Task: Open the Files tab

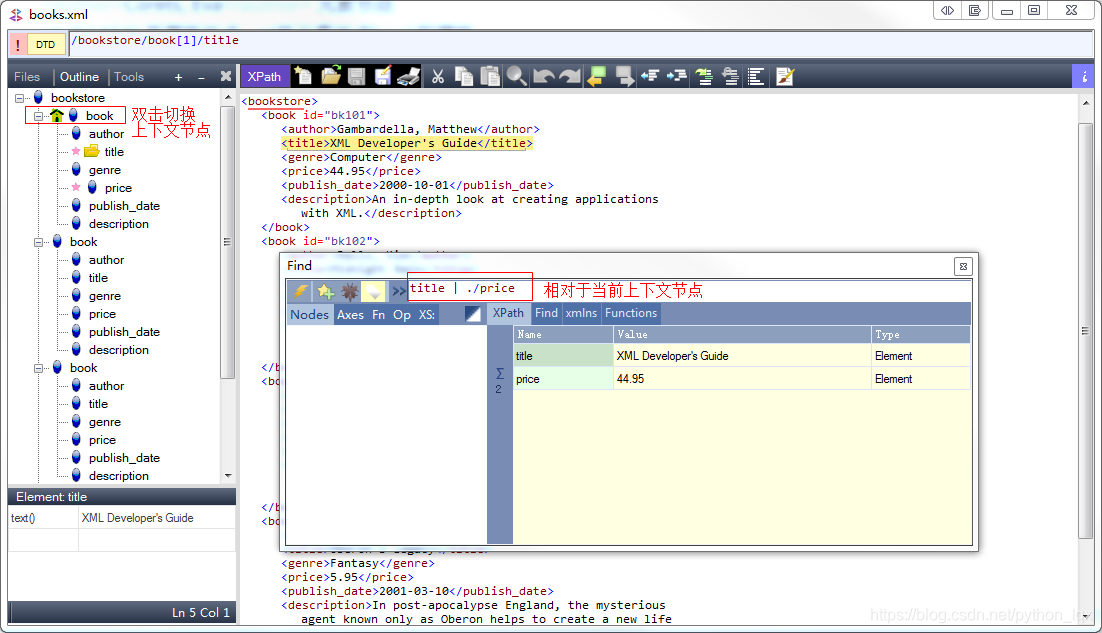Action: click(x=27, y=77)
